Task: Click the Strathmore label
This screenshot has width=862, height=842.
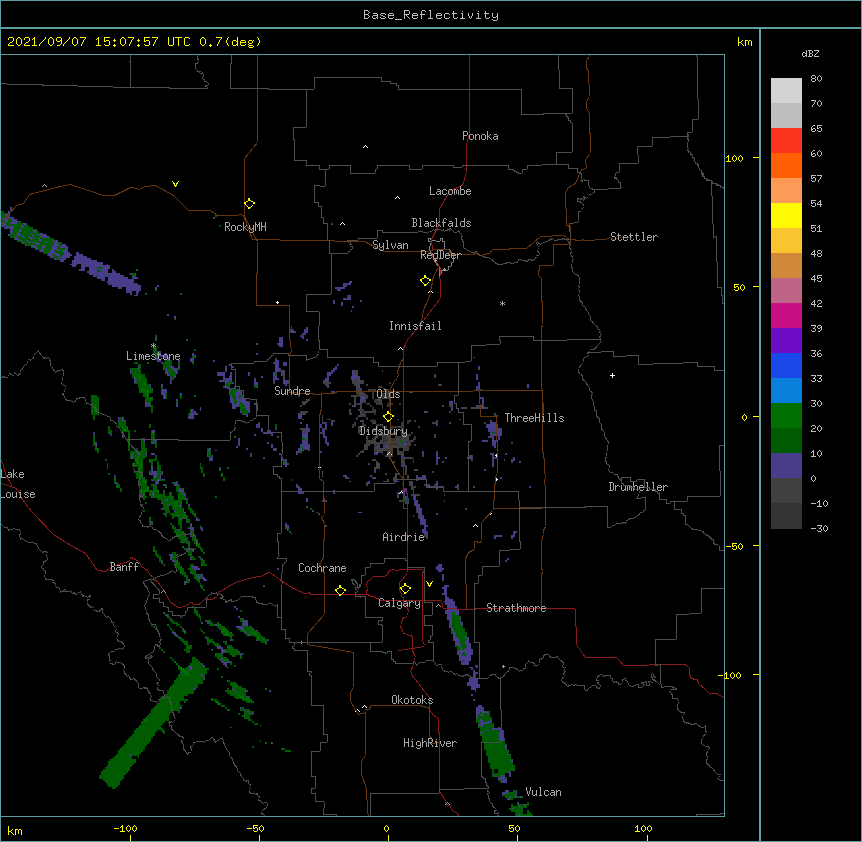Action: (516, 608)
